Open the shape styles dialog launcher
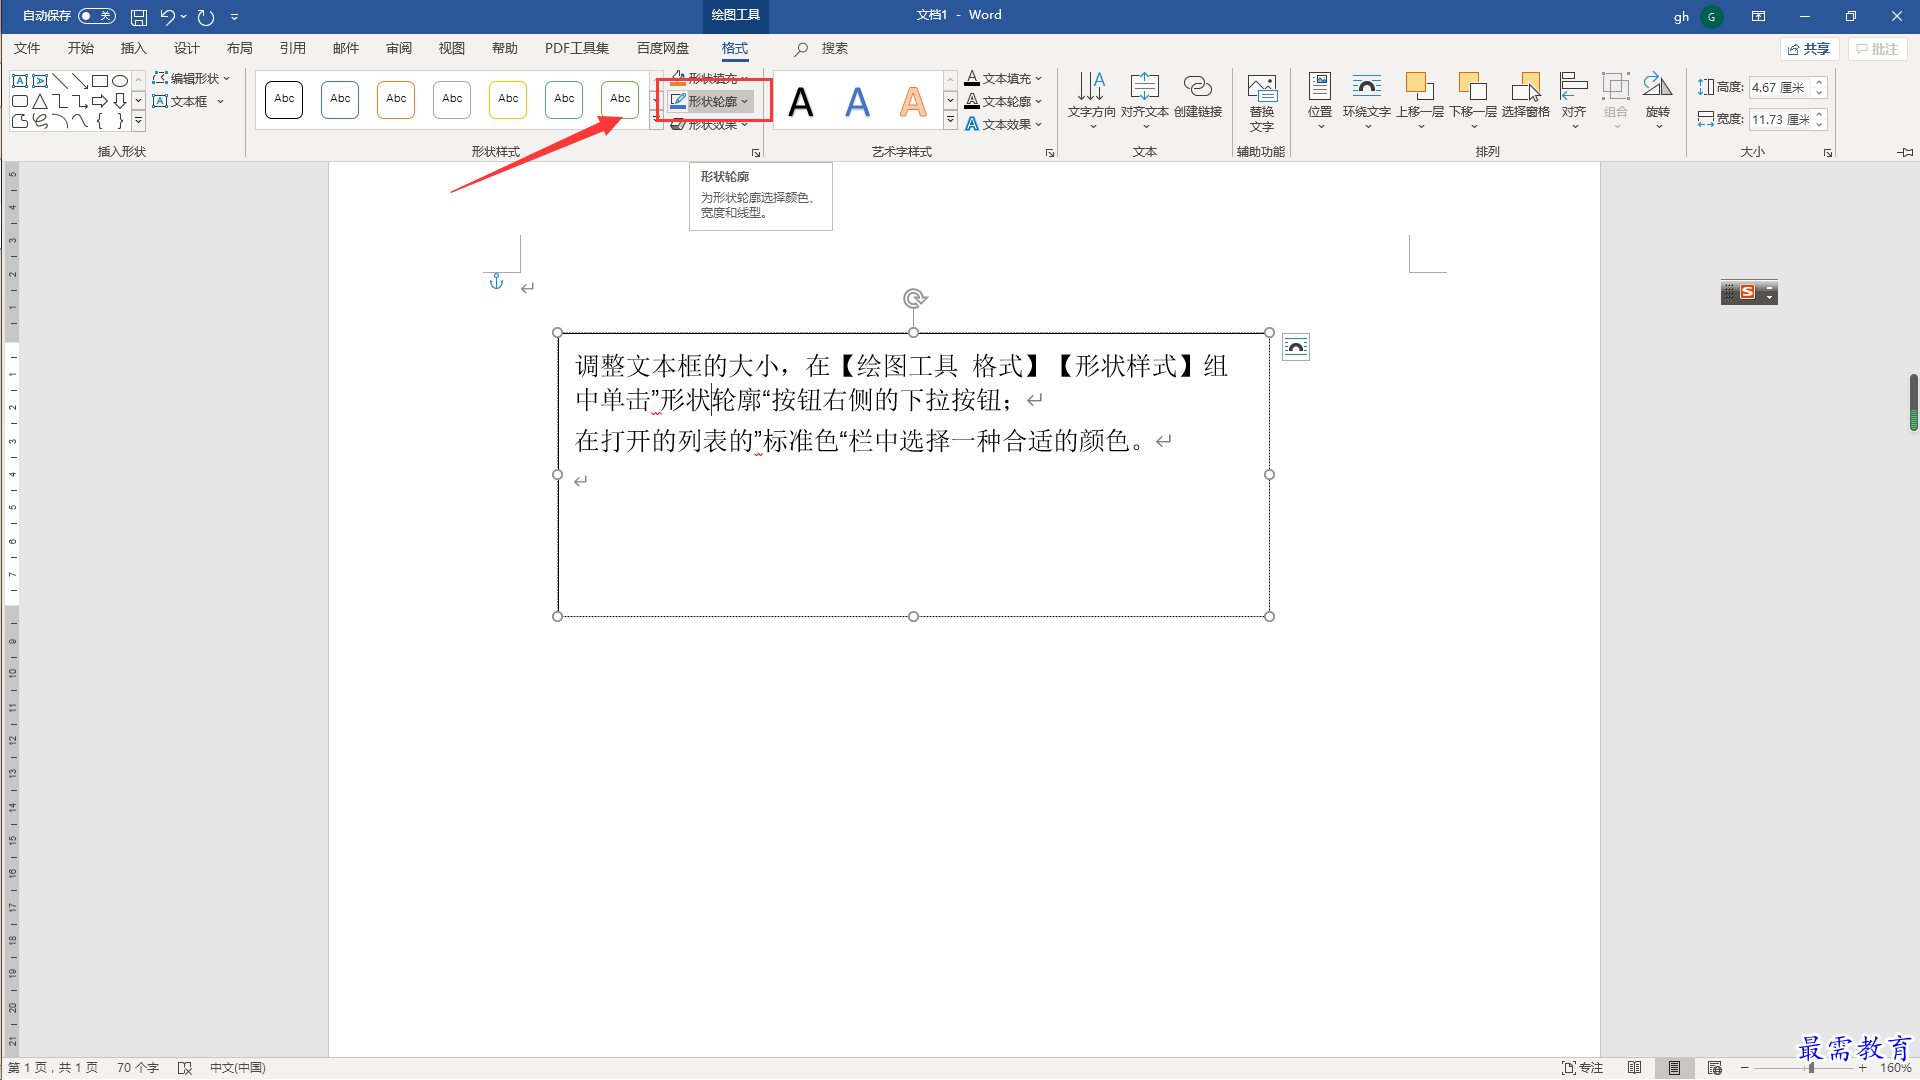 pyautogui.click(x=756, y=153)
